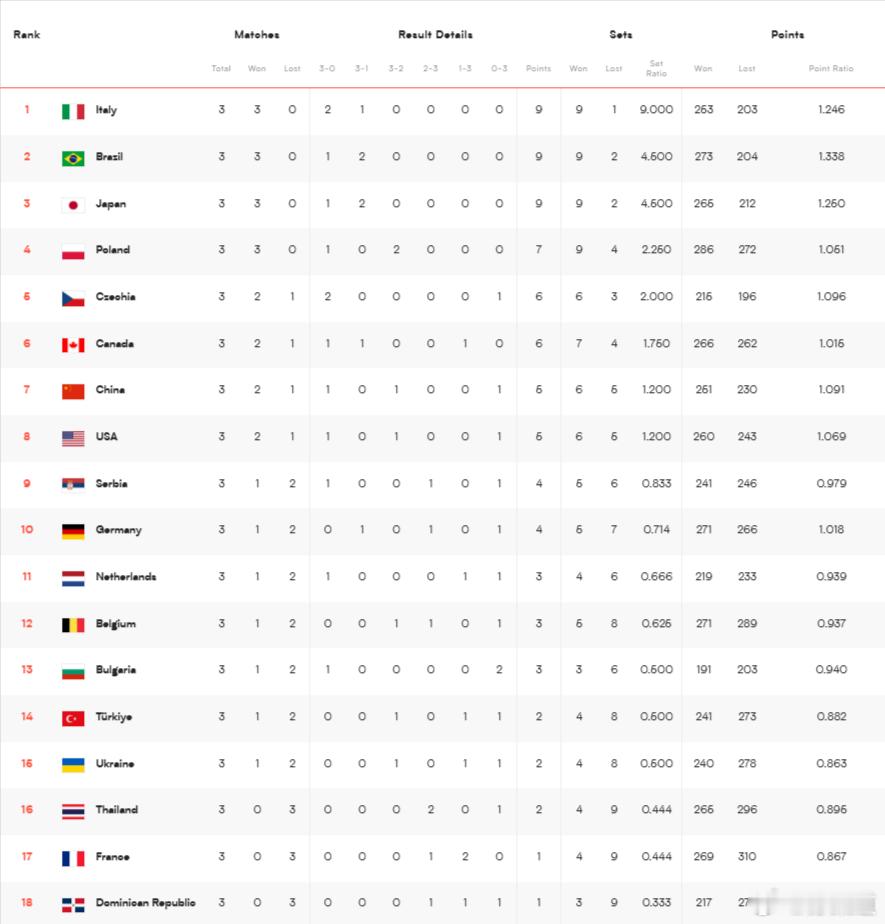Screen dimensions: 885x924
Task: Click the Türkiye flag icon
Action: 73,718
